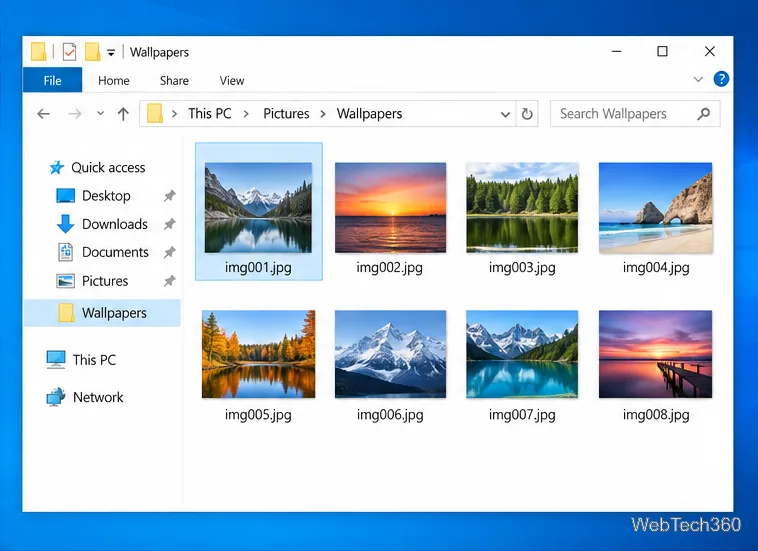This screenshot has width=758, height=551.
Task: Maximize the Wallpapers window
Action: (x=662, y=51)
